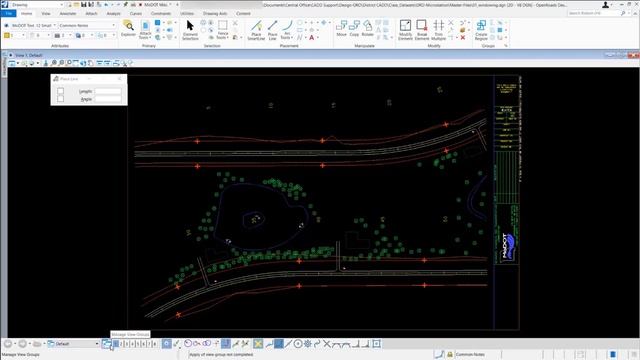The height and width of the screenshot is (360, 640).
Task: Switch to the Annotate ribbon tab
Action: click(x=68, y=13)
